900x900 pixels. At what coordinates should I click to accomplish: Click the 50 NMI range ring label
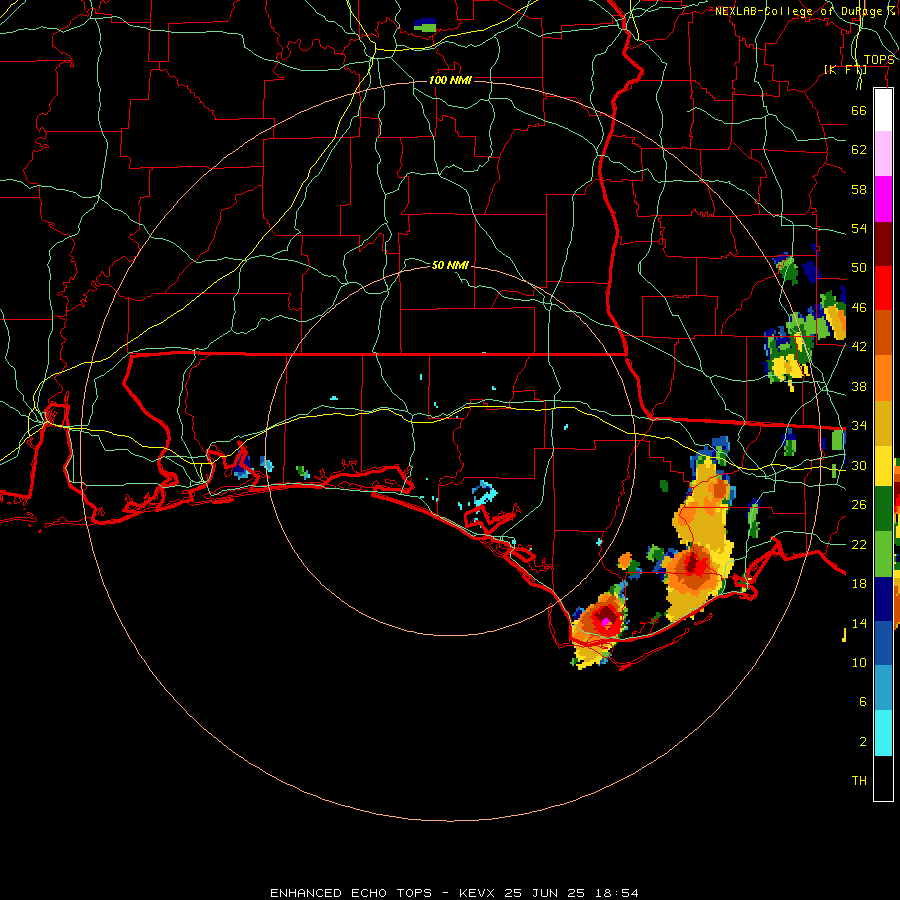click(x=450, y=265)
